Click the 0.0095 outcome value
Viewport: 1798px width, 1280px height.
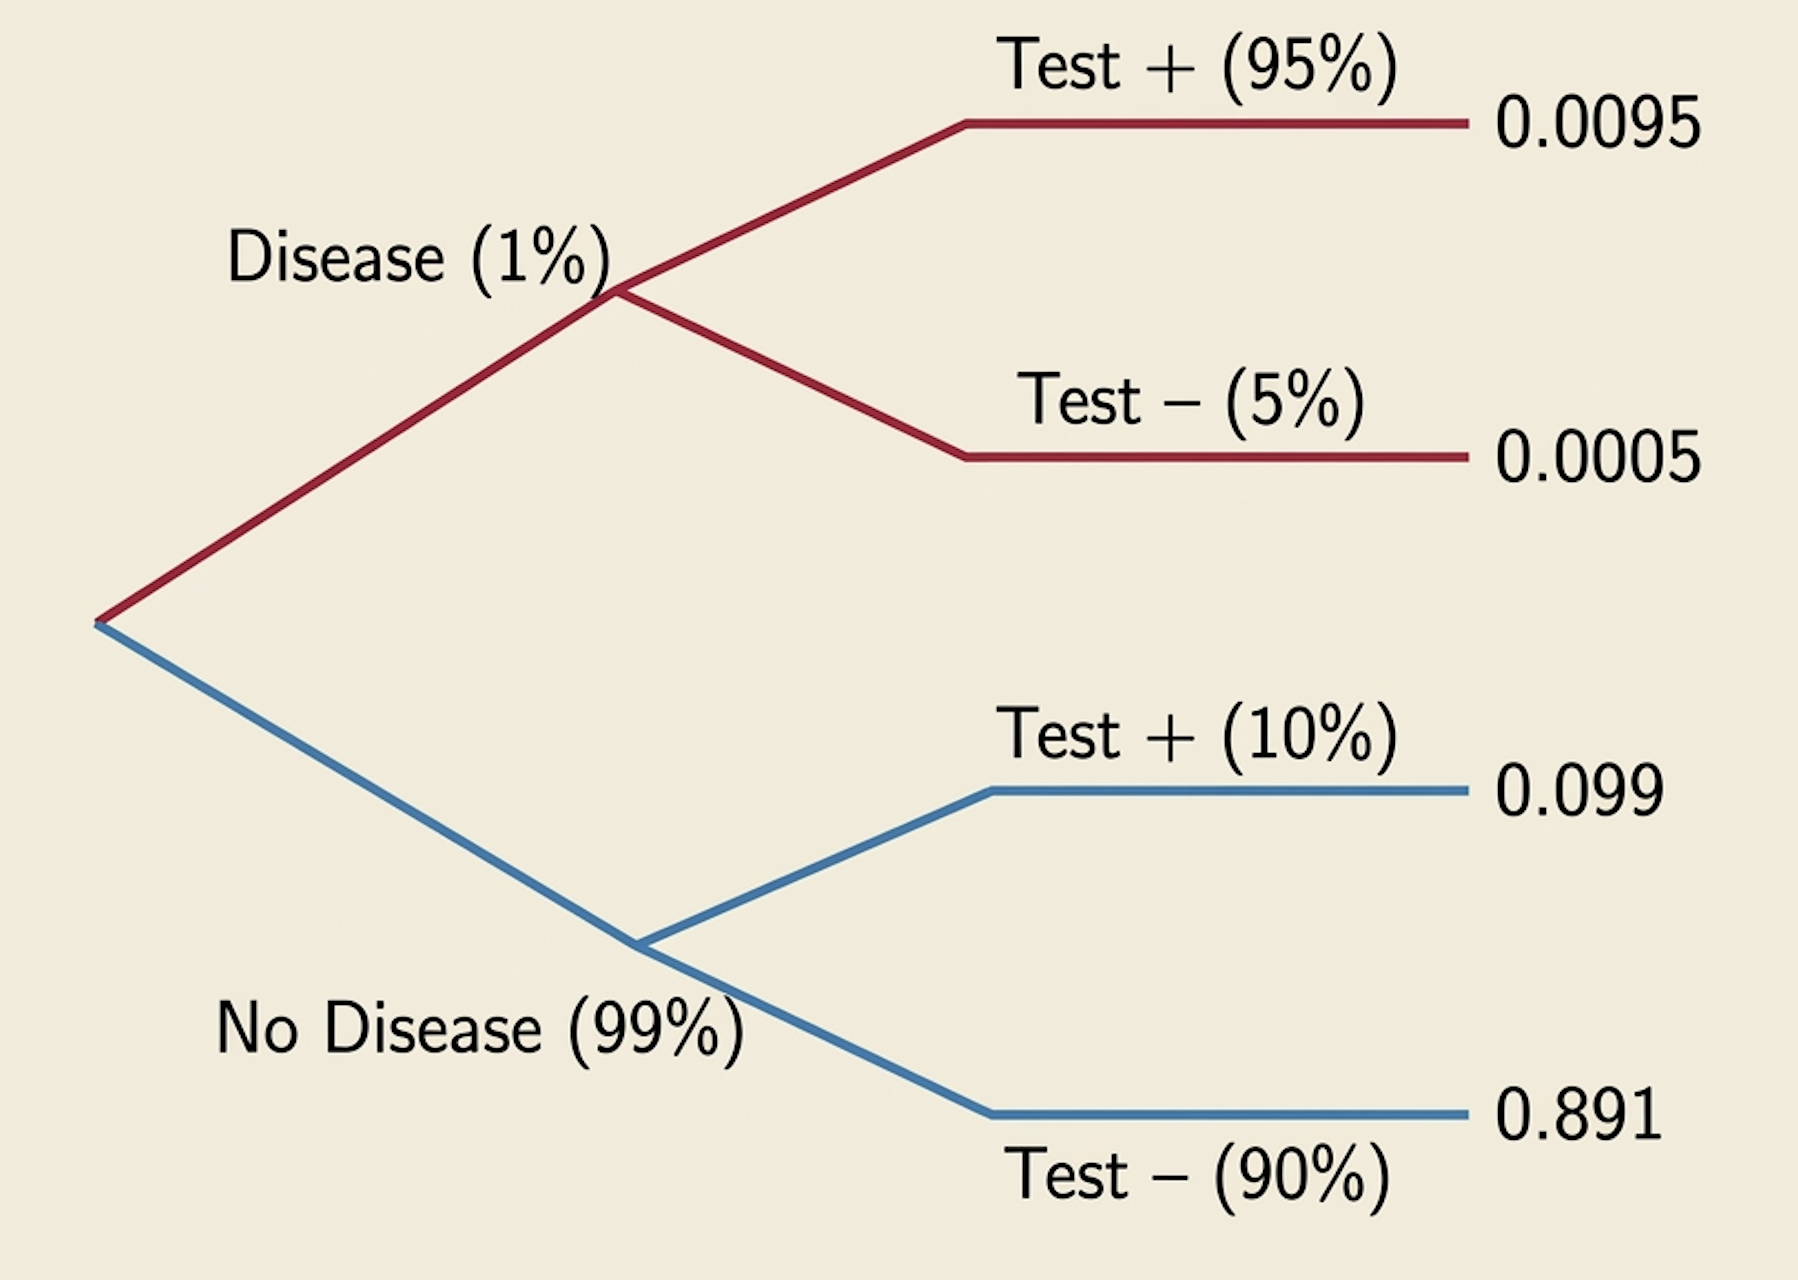click(1597, 124)
